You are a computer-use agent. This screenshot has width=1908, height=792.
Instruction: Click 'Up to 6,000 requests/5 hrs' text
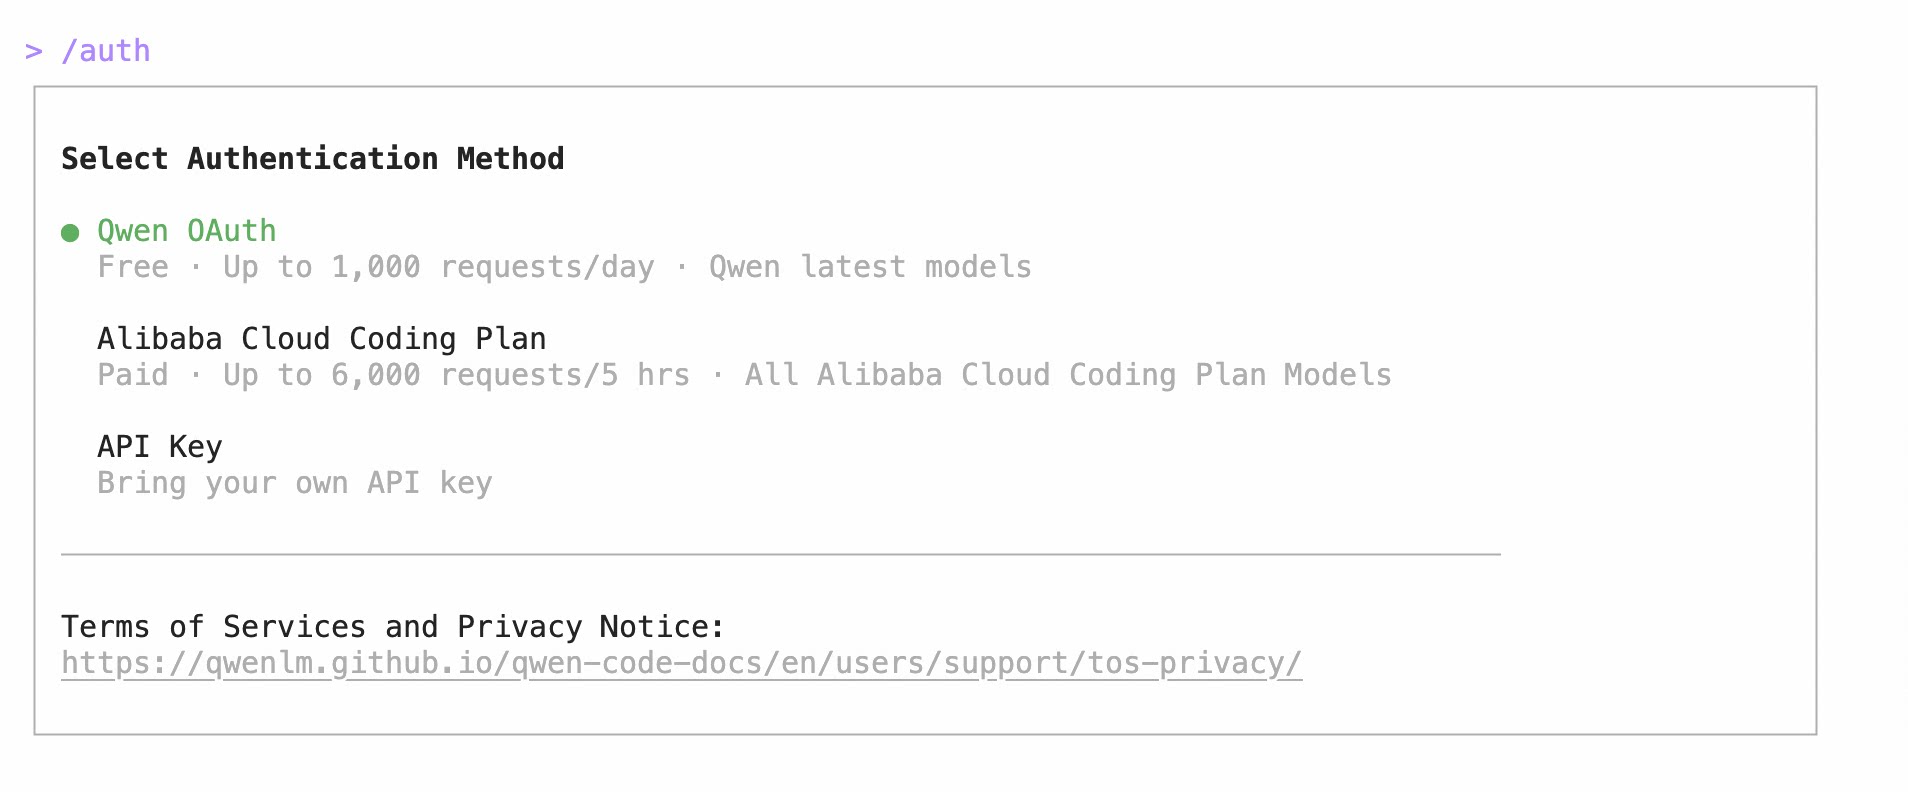(456, 375)
